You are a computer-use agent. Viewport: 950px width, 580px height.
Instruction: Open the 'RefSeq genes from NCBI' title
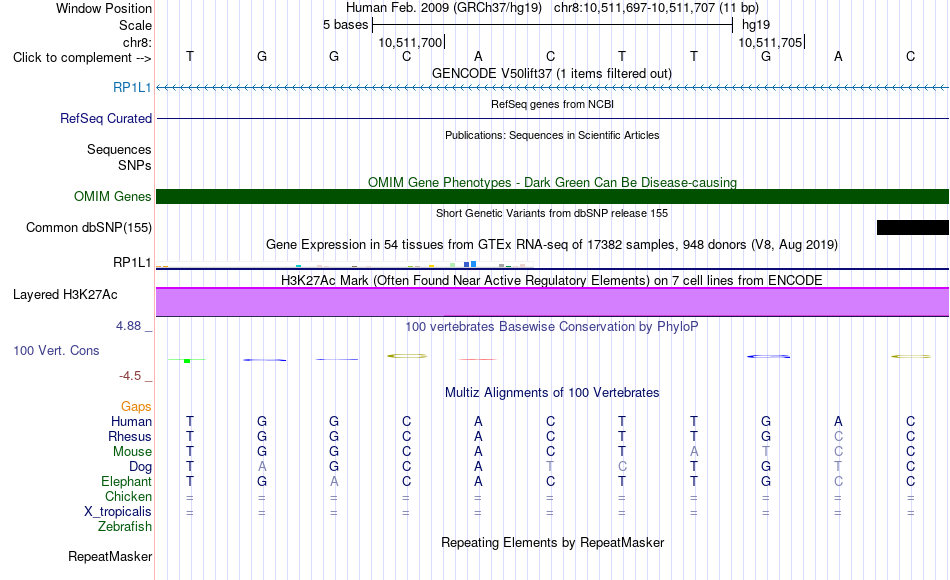point(552,104)
